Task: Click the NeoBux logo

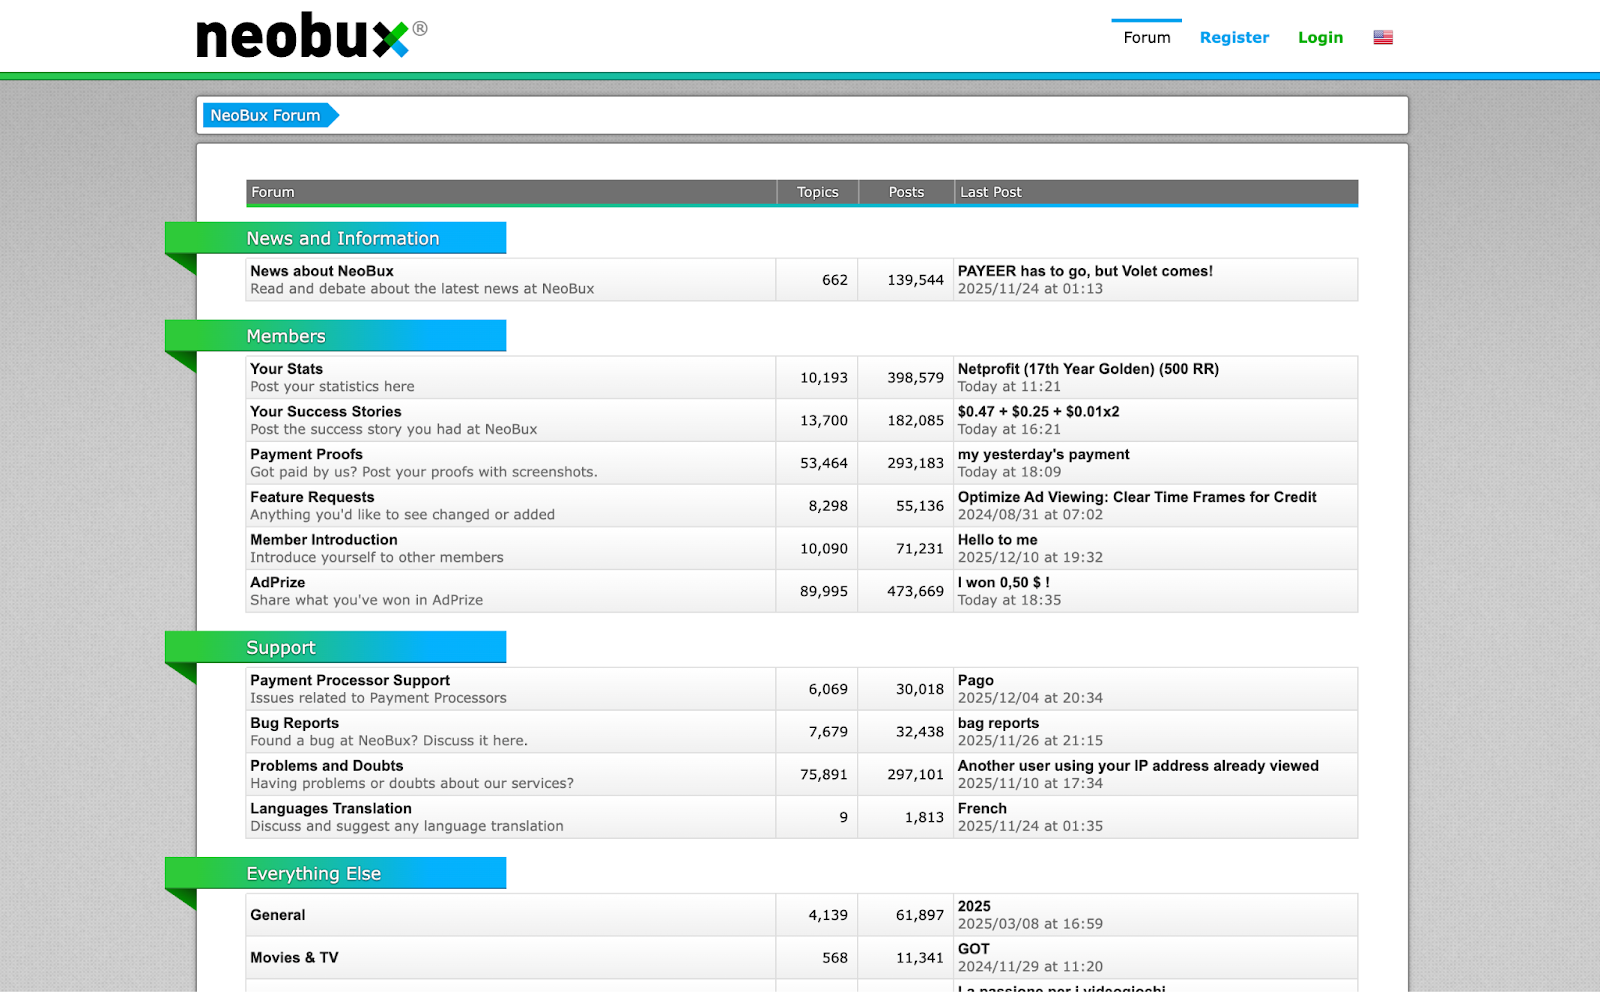Action: coord(310,37)
